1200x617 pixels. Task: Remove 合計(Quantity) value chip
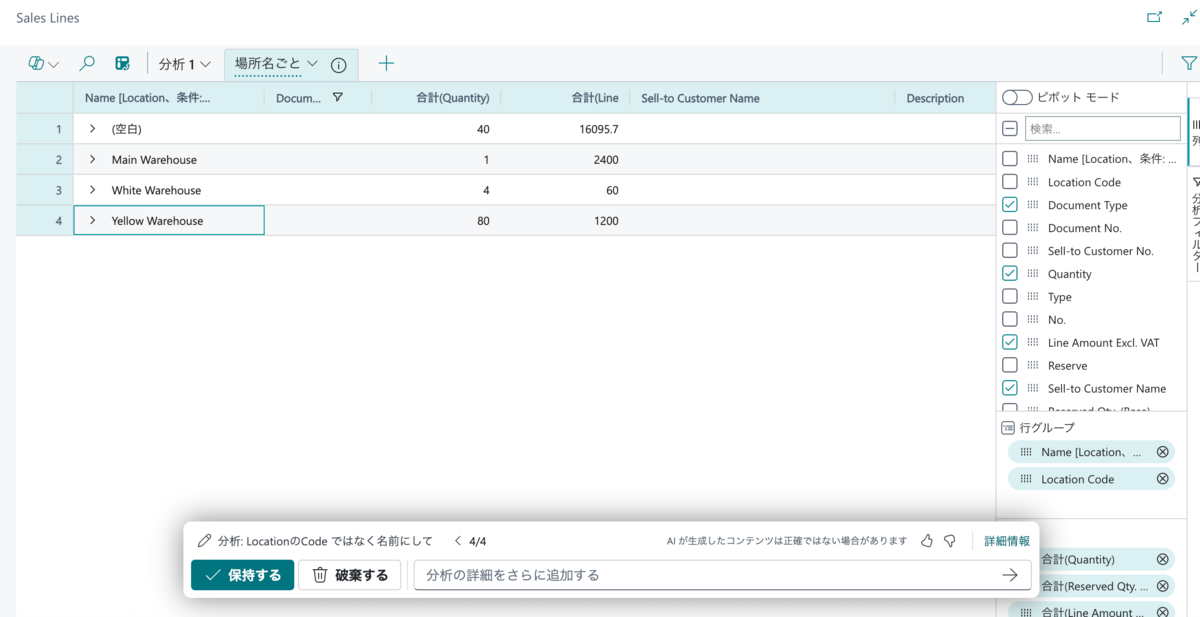coord(1162,560)
